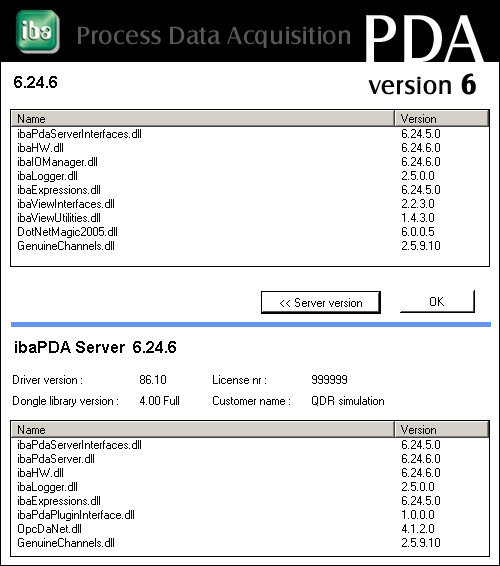Select GenuineChannels.dll in the top list
The width and height of the screenshot is (500, 566).
[x=250, y=246]
